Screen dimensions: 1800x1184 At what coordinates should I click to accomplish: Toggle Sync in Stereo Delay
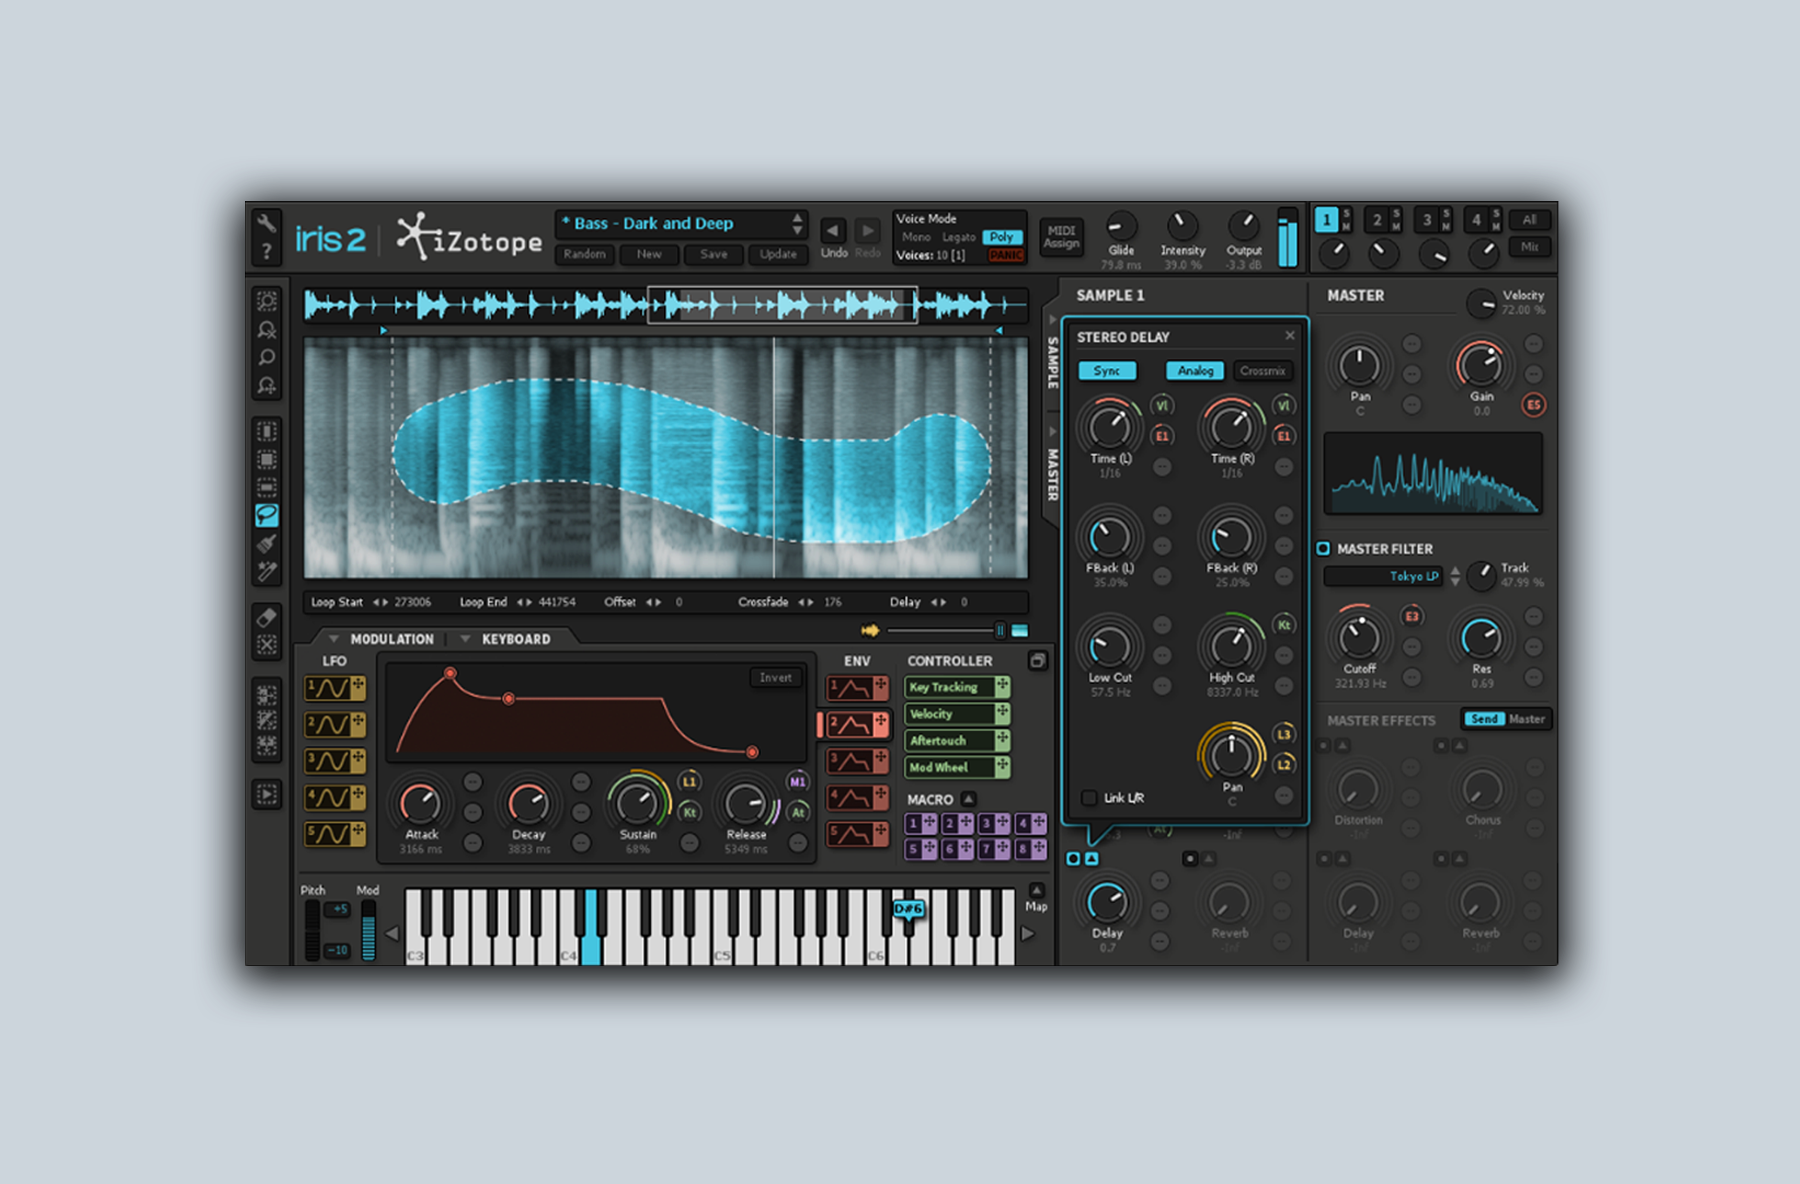tap(1106, 371)
